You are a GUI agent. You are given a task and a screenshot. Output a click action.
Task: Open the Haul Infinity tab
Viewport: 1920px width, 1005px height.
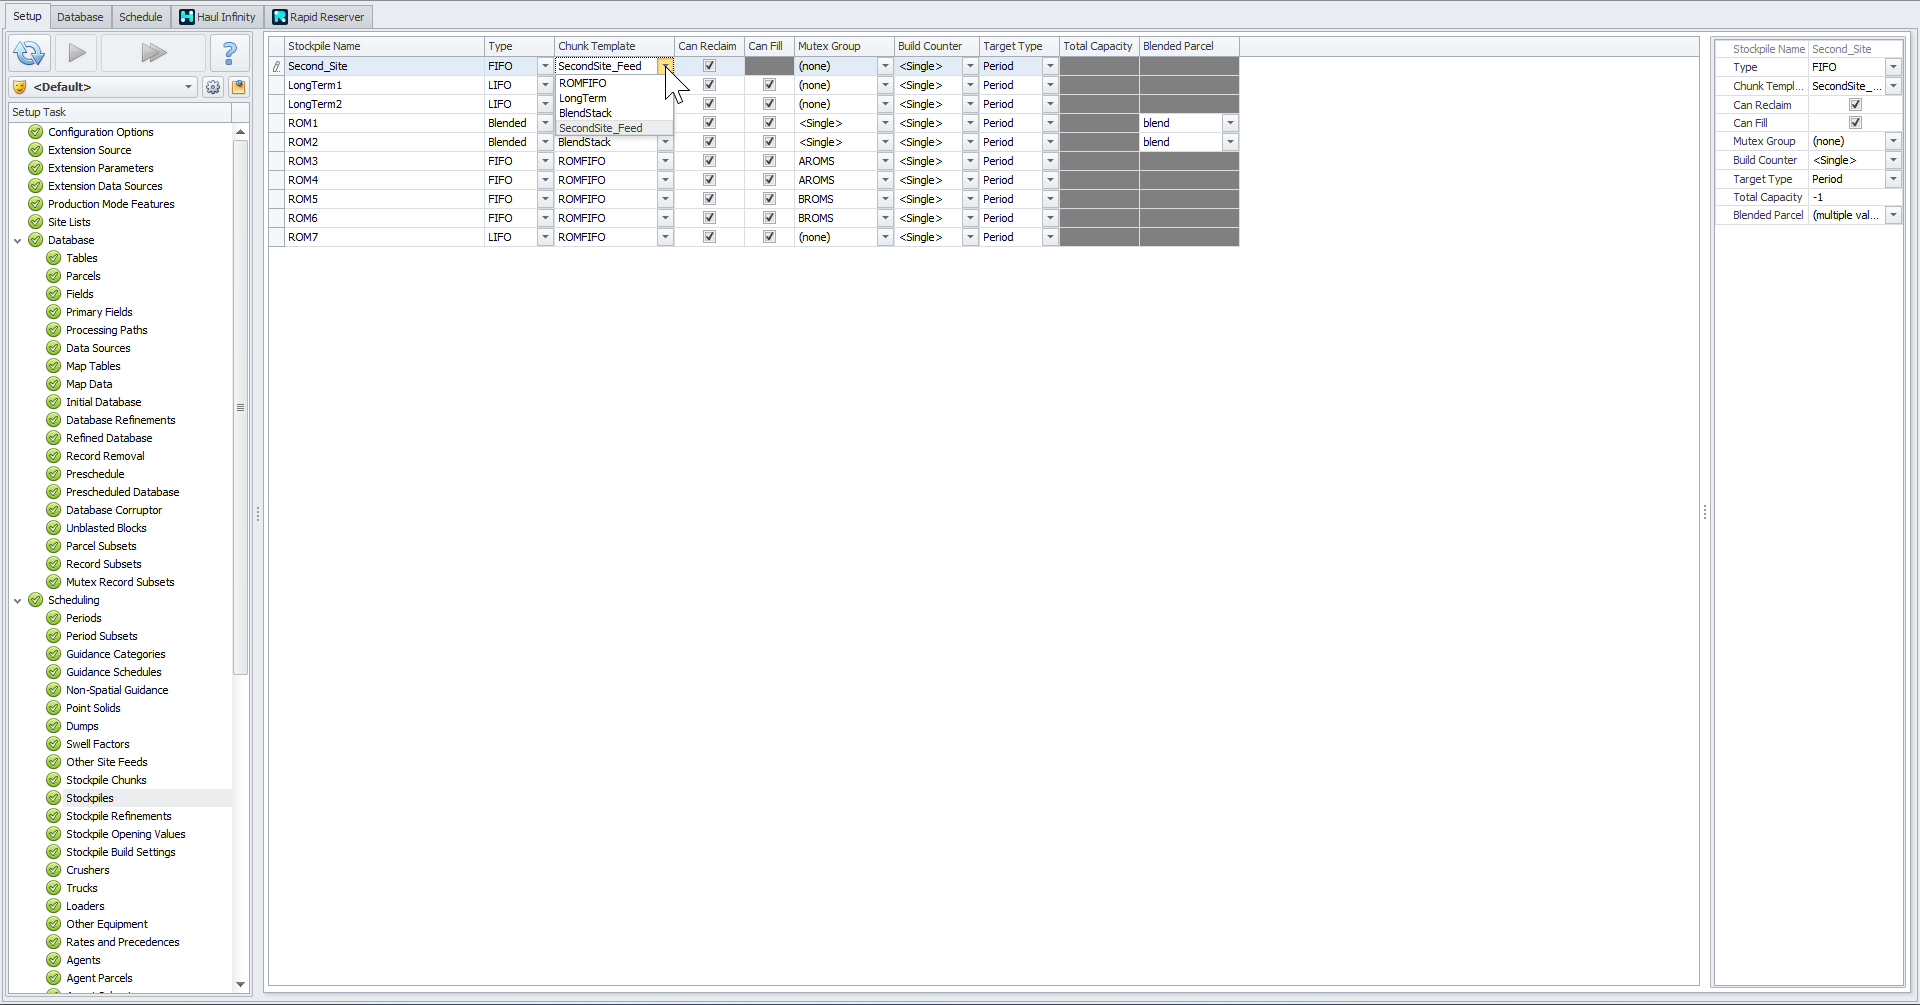(218, 17)
